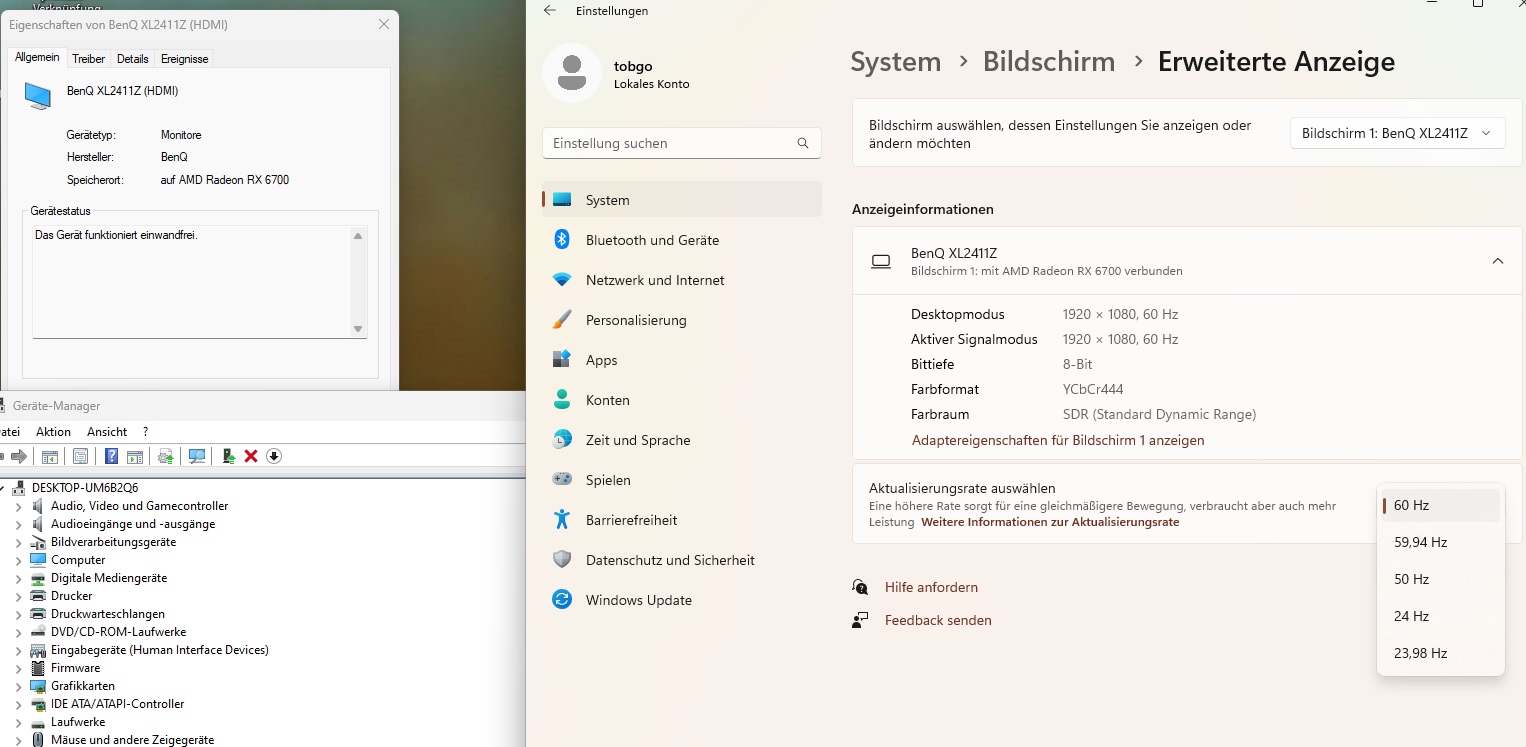Select 24 Hz refresh rate option

pyautogui.click(x=1440, y=616)
